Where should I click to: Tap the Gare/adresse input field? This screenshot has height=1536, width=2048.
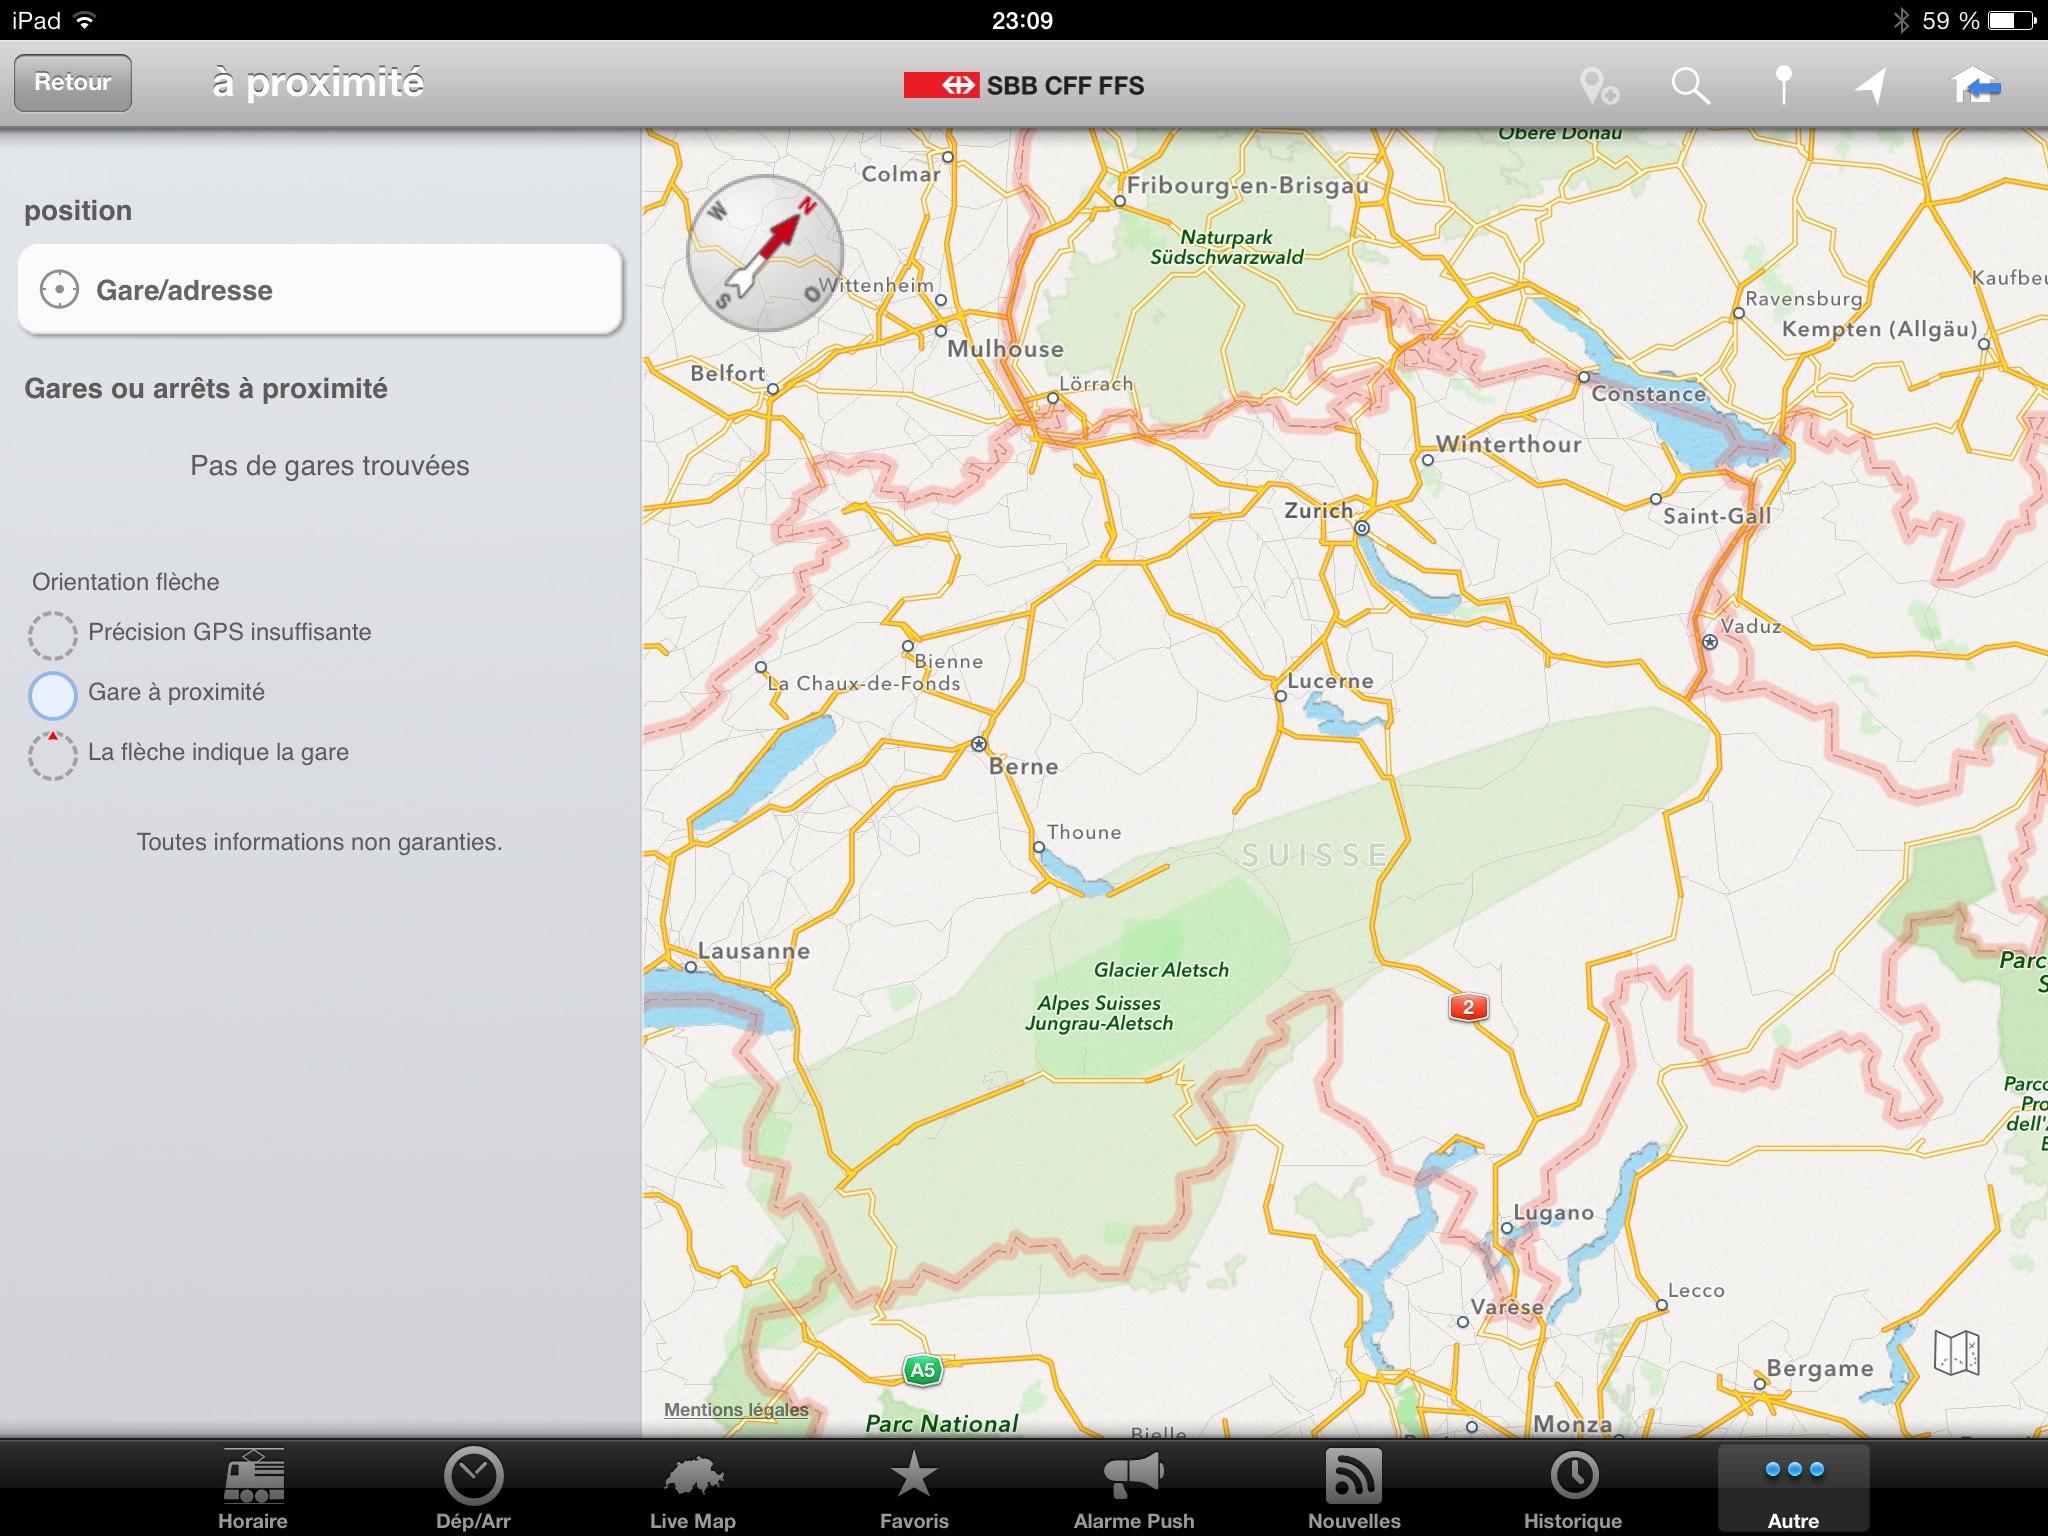(320, 290)
